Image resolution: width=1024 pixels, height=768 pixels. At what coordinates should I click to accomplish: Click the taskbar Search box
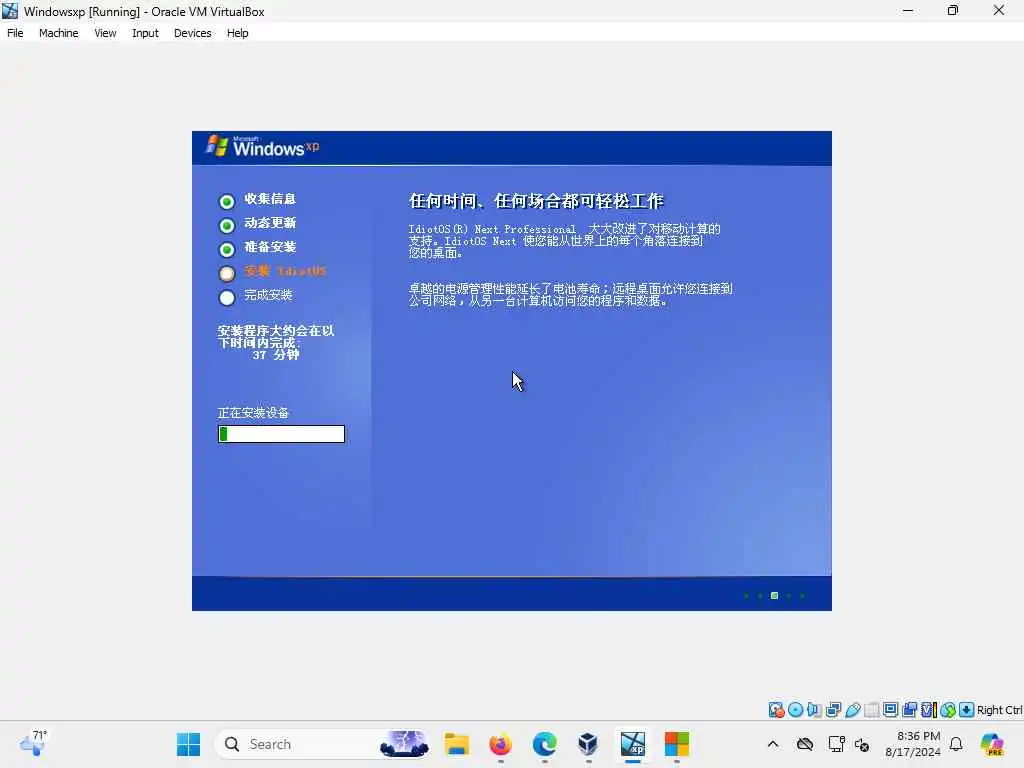pos(323,744)
